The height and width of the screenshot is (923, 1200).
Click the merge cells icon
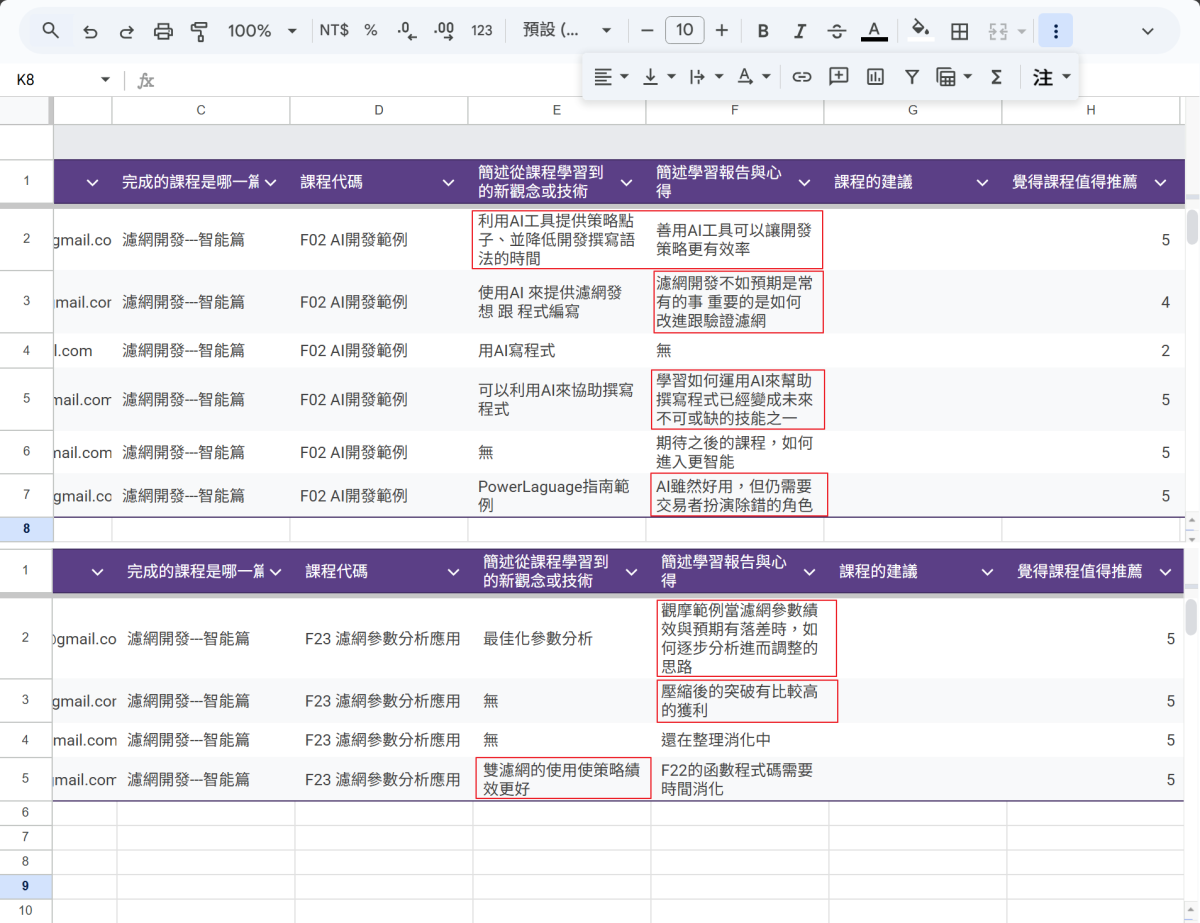(x=997, y=31)
